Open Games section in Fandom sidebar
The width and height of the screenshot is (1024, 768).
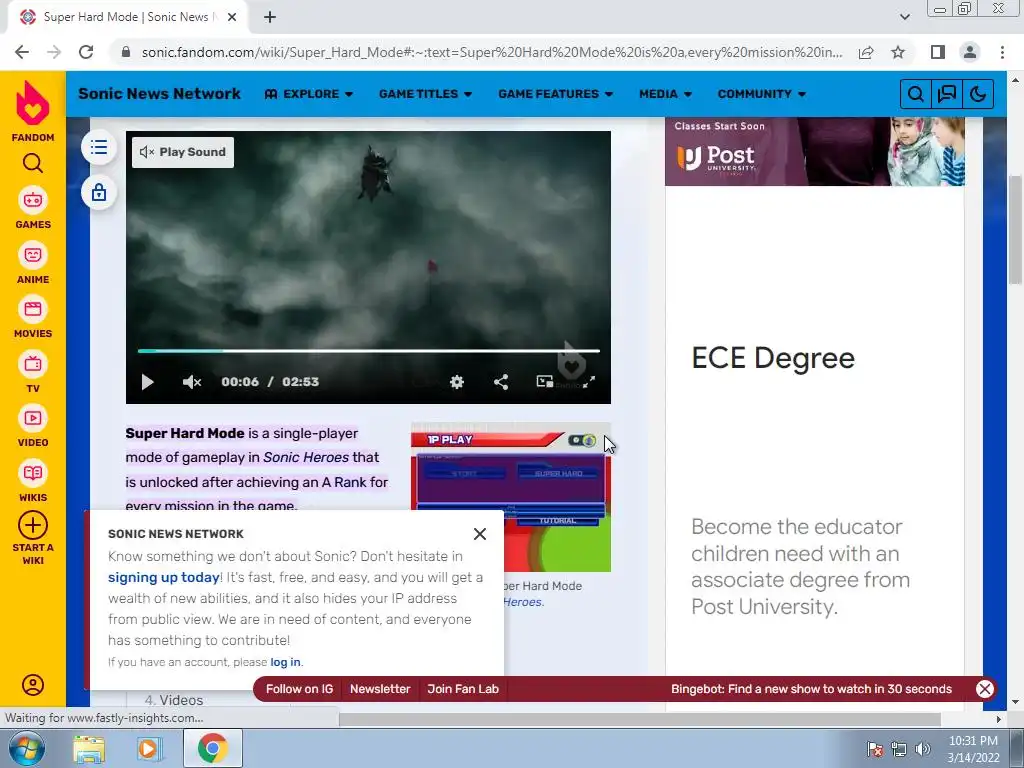point(33,209)
